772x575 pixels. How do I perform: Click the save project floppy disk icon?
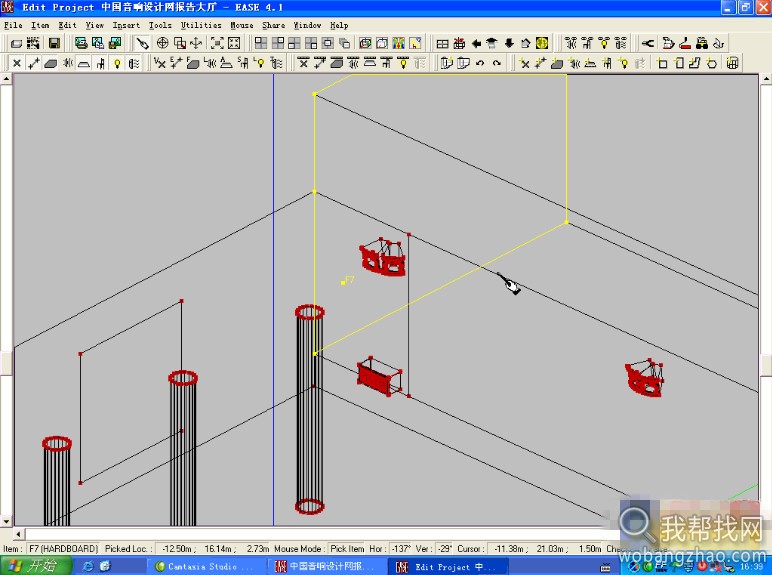coord(54,43)
